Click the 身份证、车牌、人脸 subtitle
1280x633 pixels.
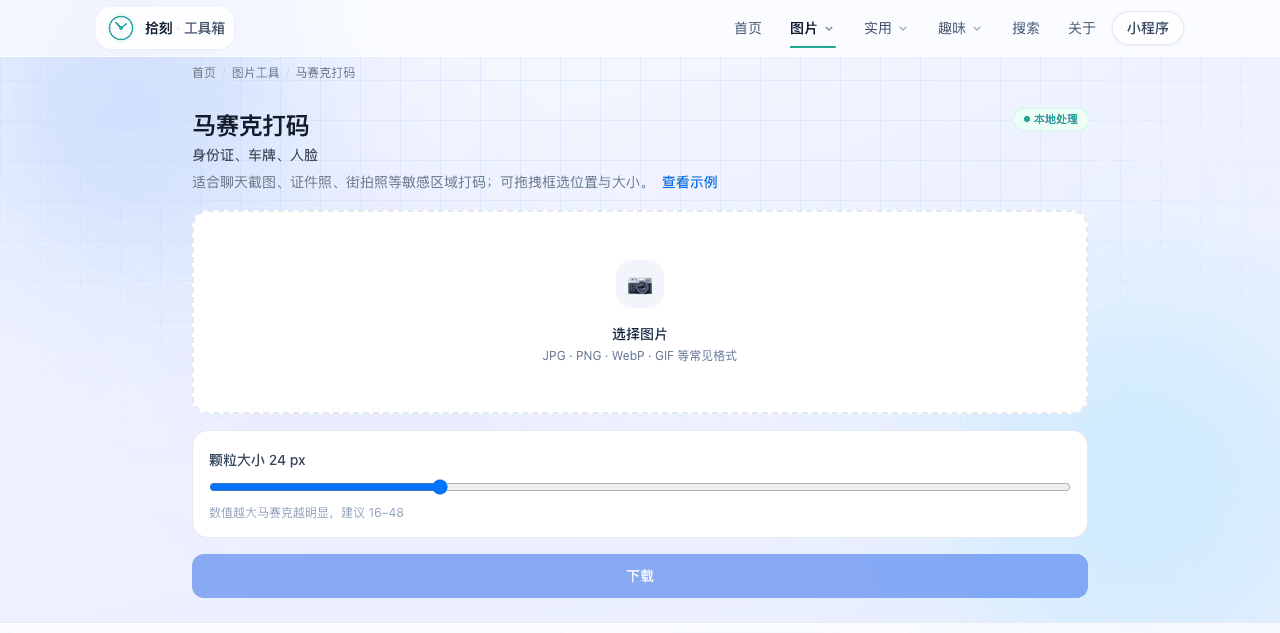coord(255,155)
